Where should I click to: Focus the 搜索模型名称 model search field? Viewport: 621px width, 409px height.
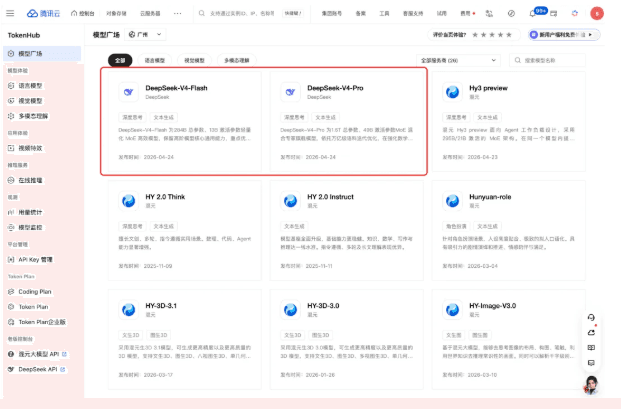(x=547, y=60)
